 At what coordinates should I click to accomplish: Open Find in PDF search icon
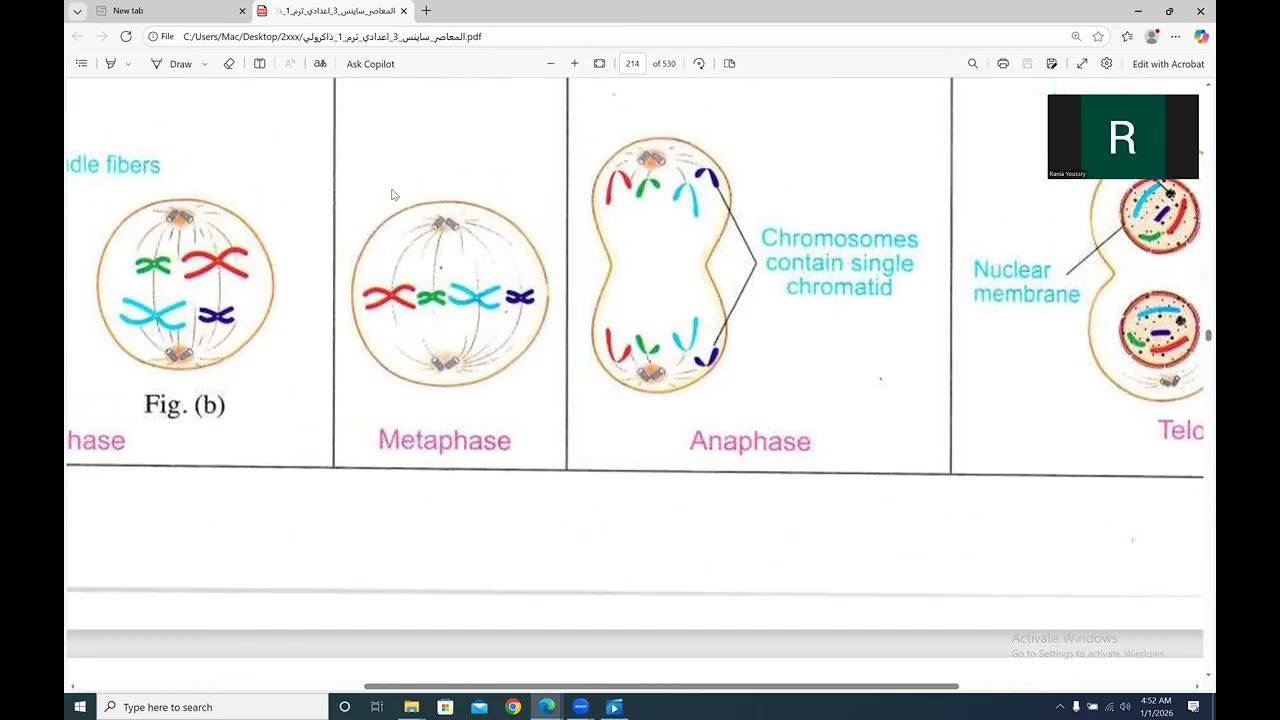pos(972,63)
